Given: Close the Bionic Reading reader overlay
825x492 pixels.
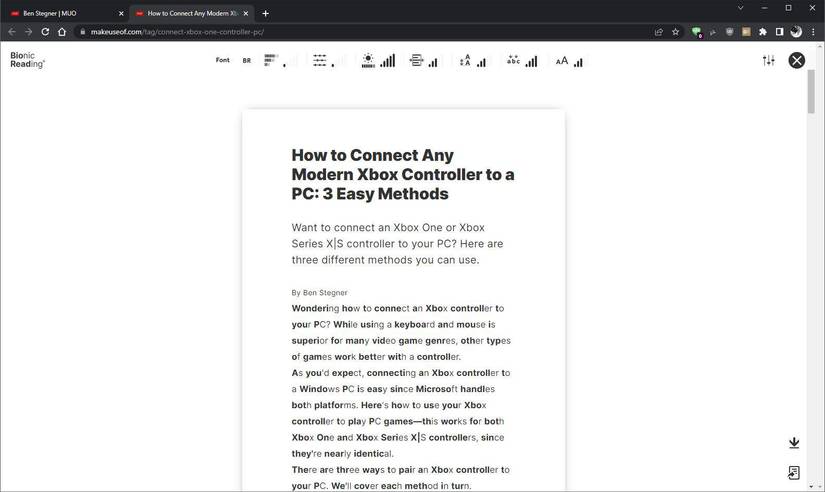Looking at the screenshot, I should 797,61.
